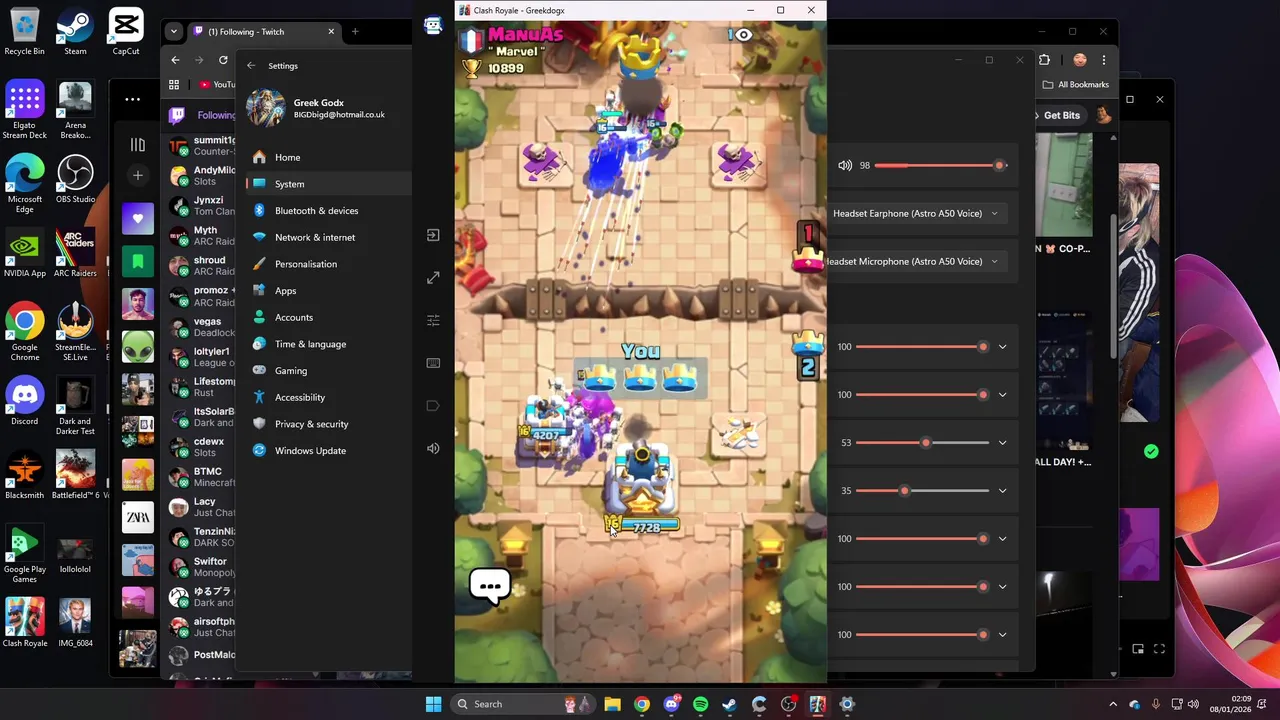This screenshot has height=720, width=1280.
Task: Click the exit icon in game sidebar
Action: pos(433,235)
